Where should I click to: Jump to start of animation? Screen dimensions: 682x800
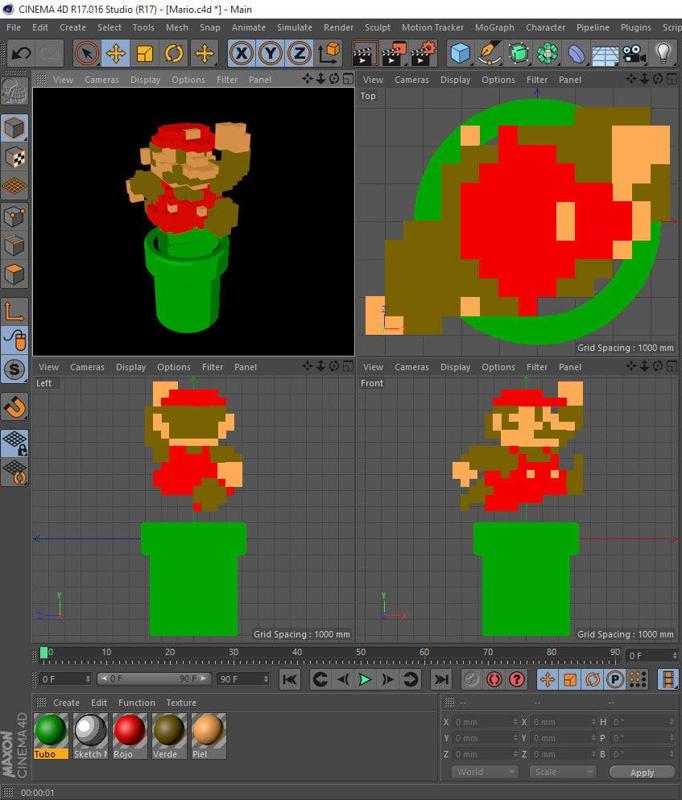tap(289, 679)
